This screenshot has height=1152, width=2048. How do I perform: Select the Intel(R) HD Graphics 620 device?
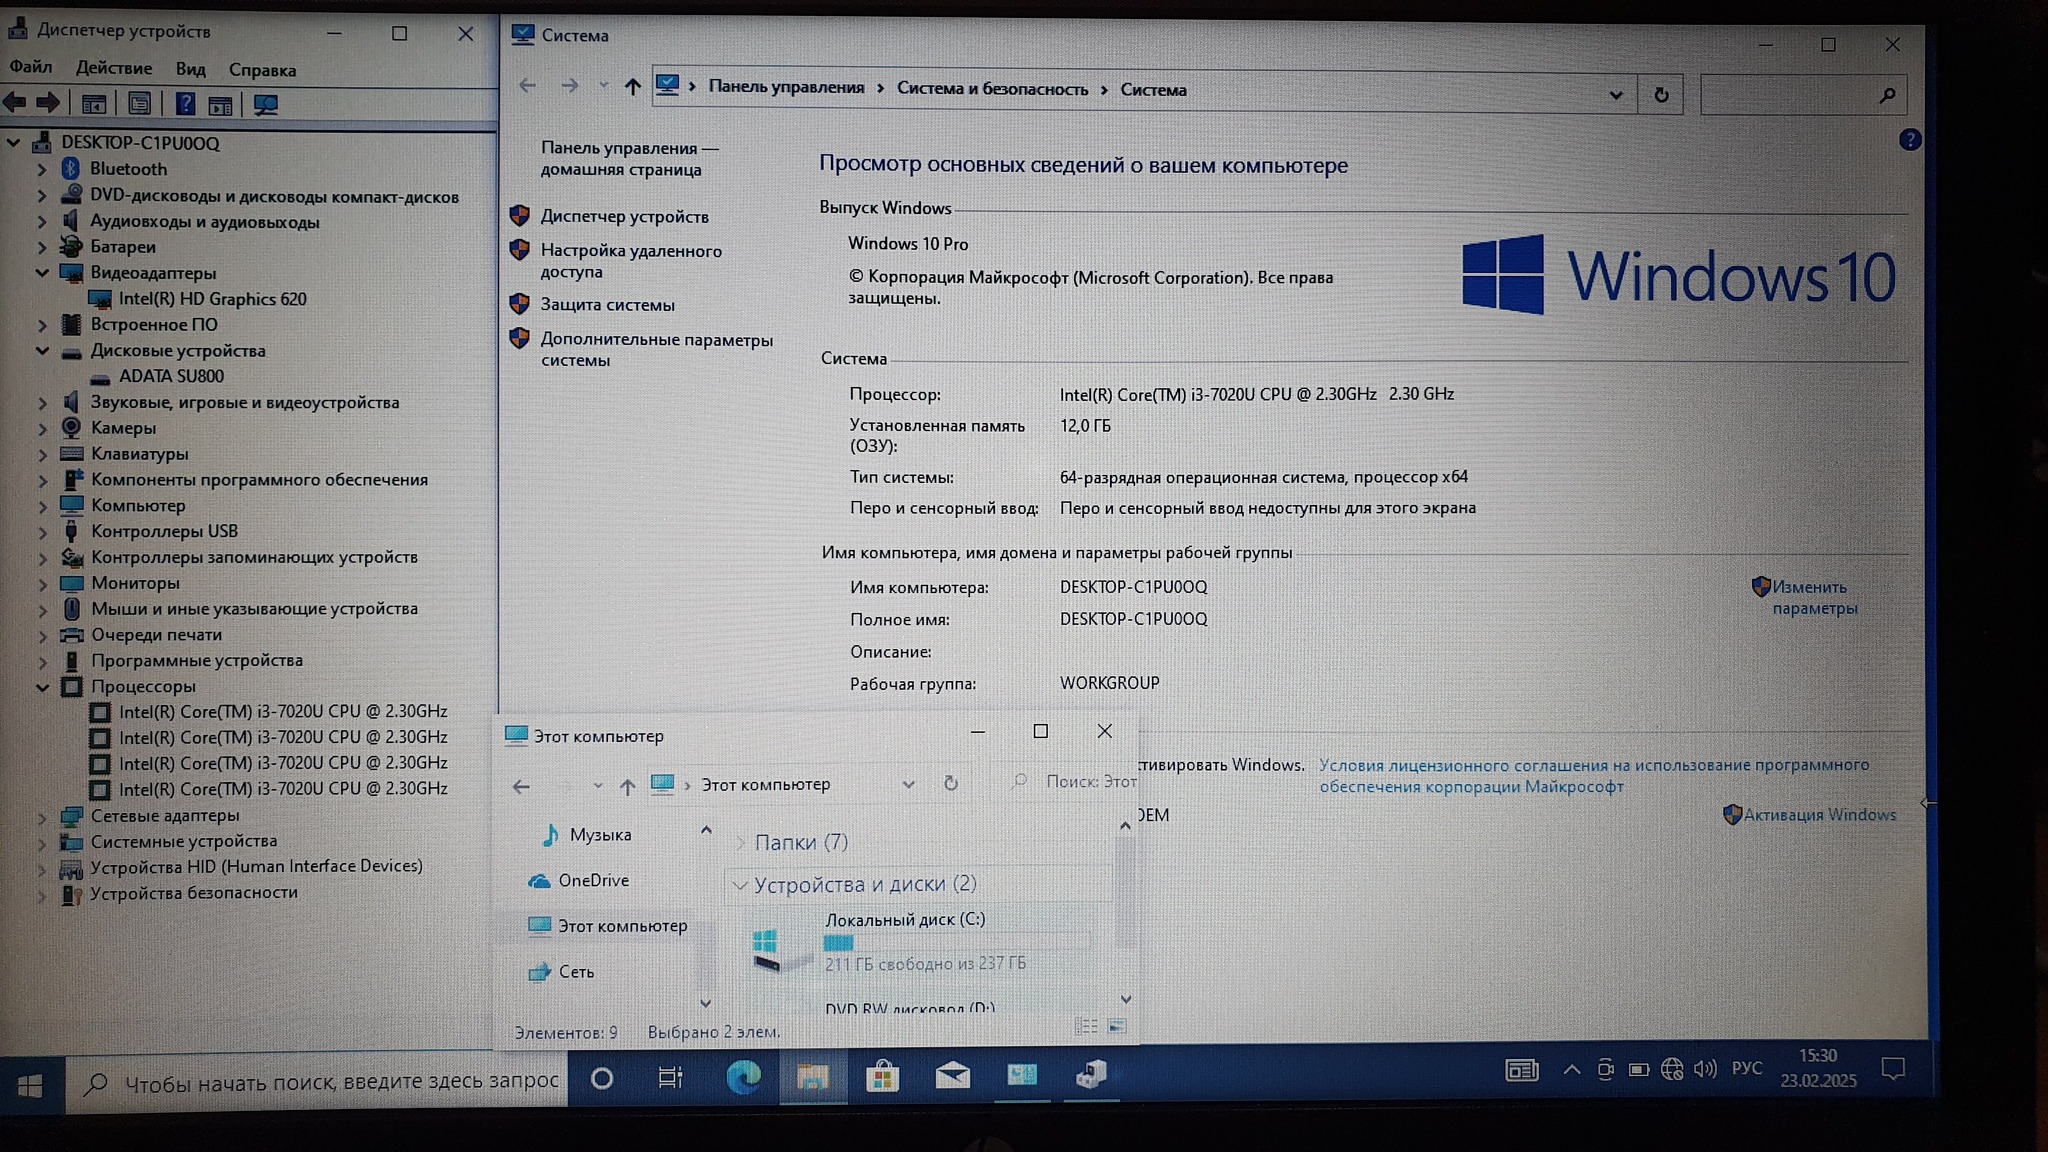(x=212, y=299)
